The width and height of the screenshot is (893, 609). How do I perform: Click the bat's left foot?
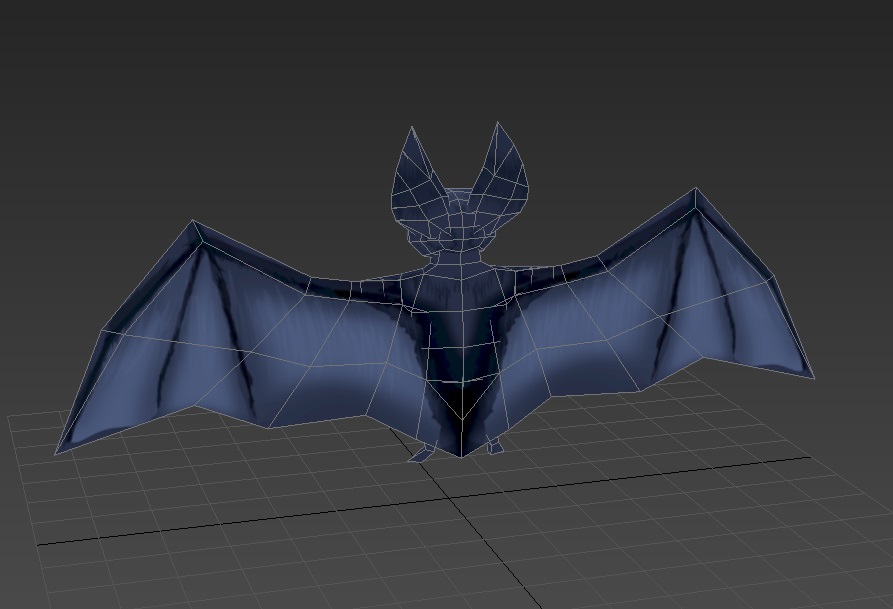pos(423,453)
